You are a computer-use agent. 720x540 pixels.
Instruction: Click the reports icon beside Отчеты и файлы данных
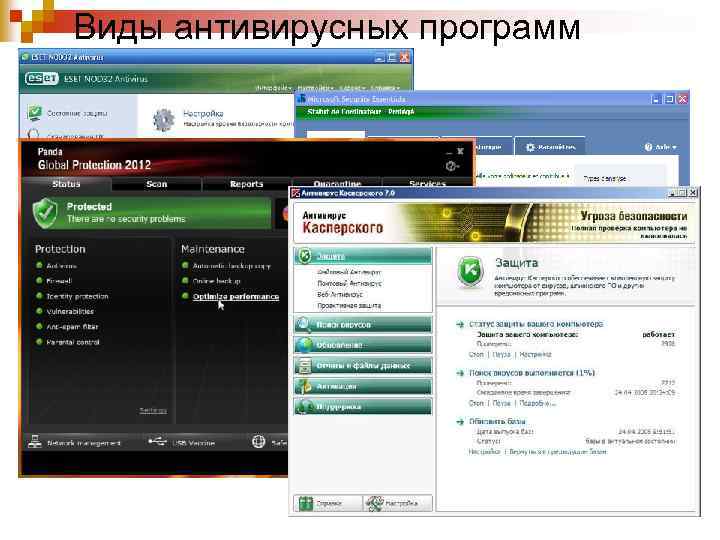[x=304, y=366]
